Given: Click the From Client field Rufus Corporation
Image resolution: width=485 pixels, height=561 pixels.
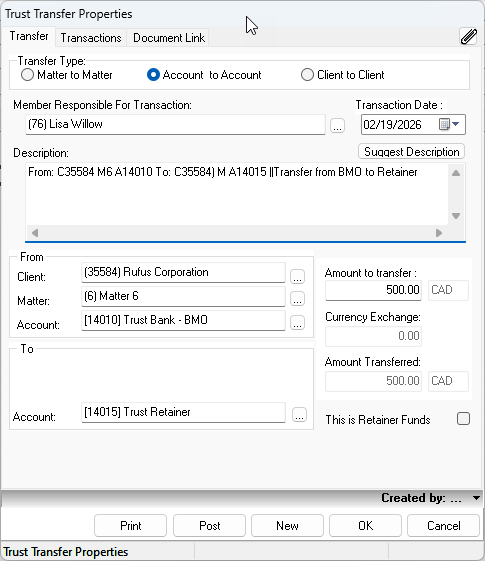Looking at the screenshot, I should (183, 273).
